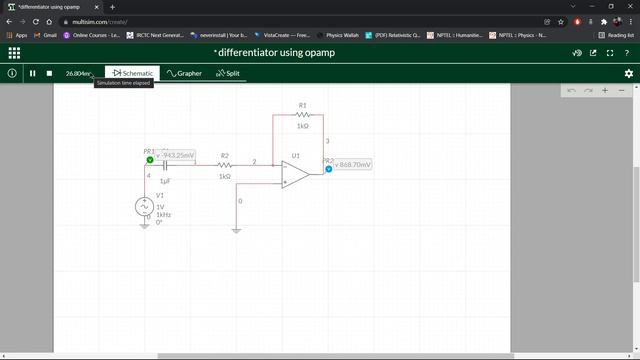Zoom out of the schematic
This screenshot has width=640, height=360.
621,91
